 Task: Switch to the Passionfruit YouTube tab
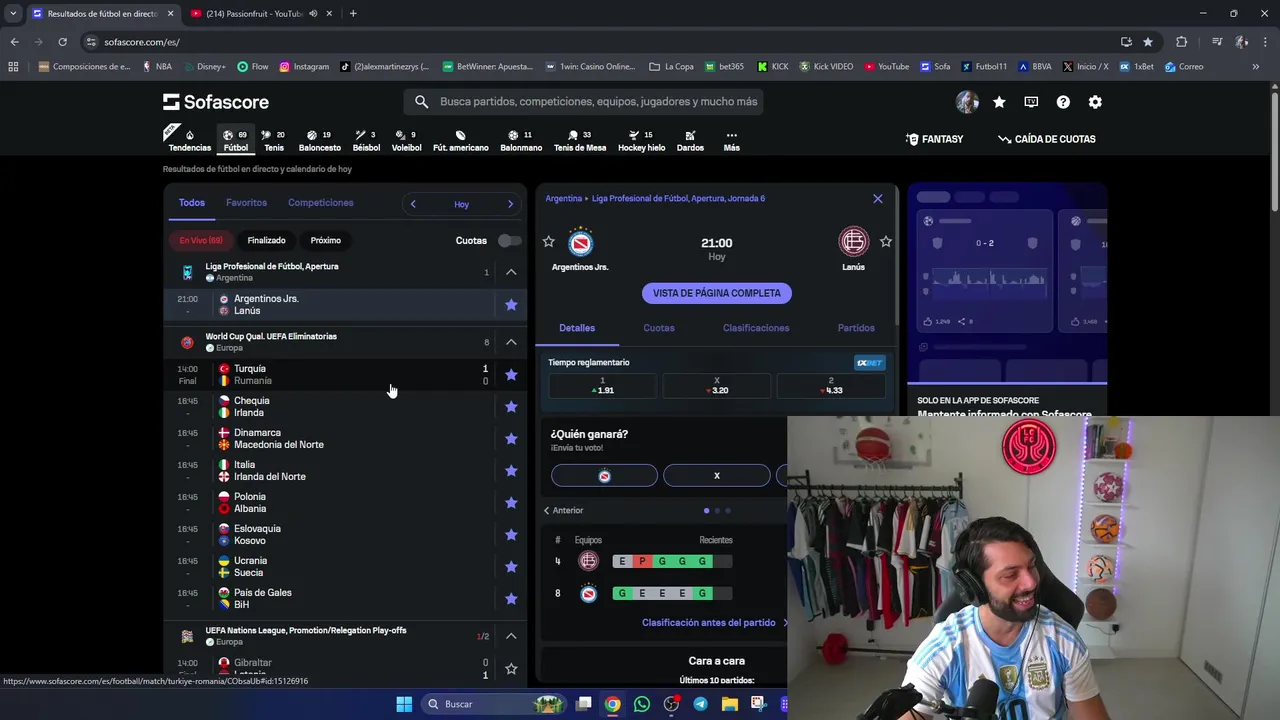tap(255, 14)
